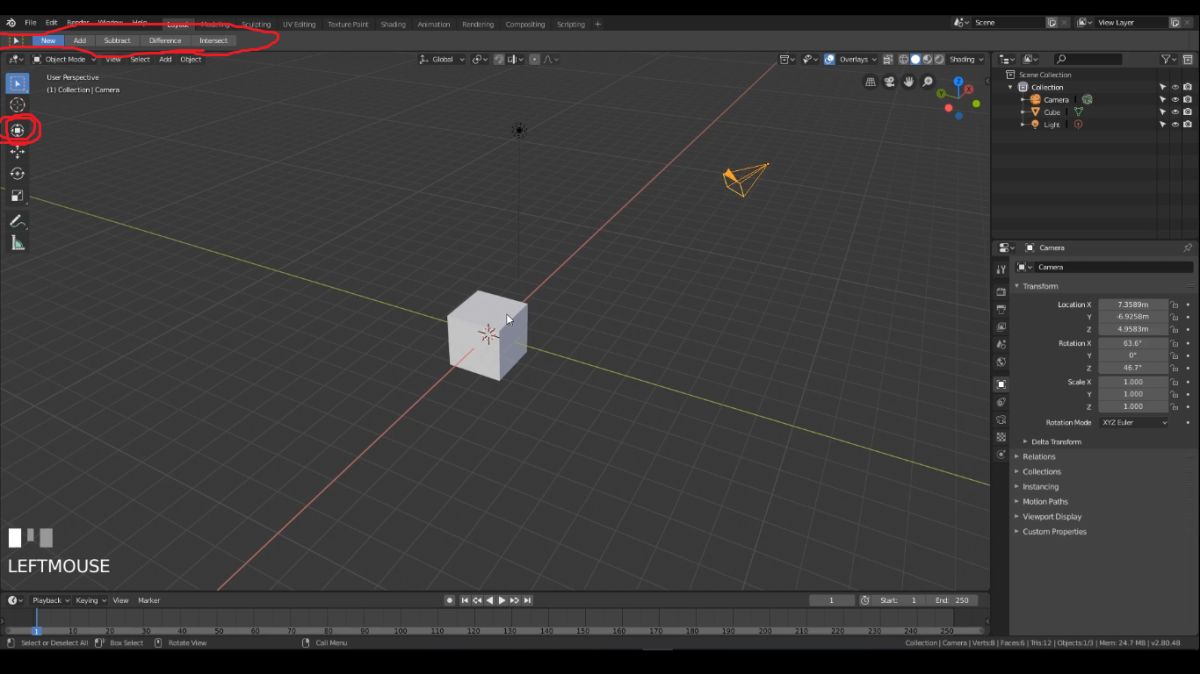The width and height of the screenshot is (1200, 674).
Task: Click the End frame 250 field
Action: (x=952, y=600)
